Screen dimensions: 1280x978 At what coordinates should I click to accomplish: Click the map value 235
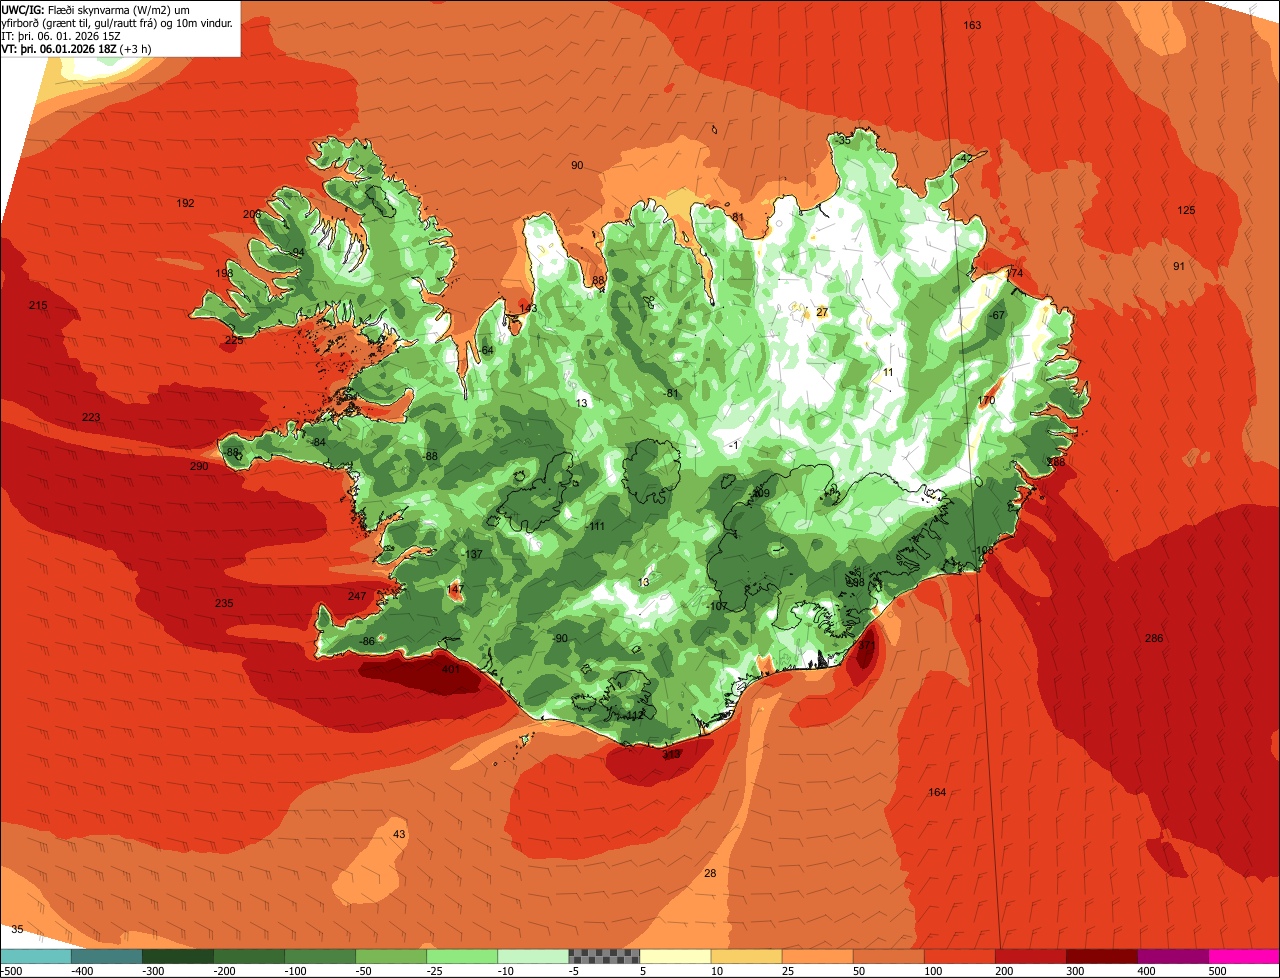coord(224,603)
